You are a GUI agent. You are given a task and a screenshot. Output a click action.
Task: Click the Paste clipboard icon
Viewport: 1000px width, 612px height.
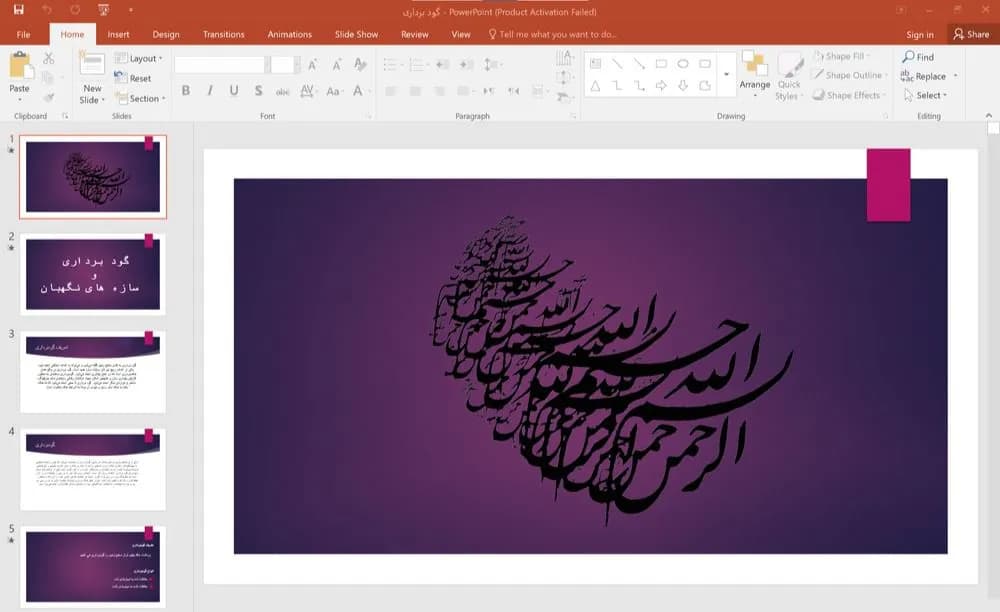20,66
